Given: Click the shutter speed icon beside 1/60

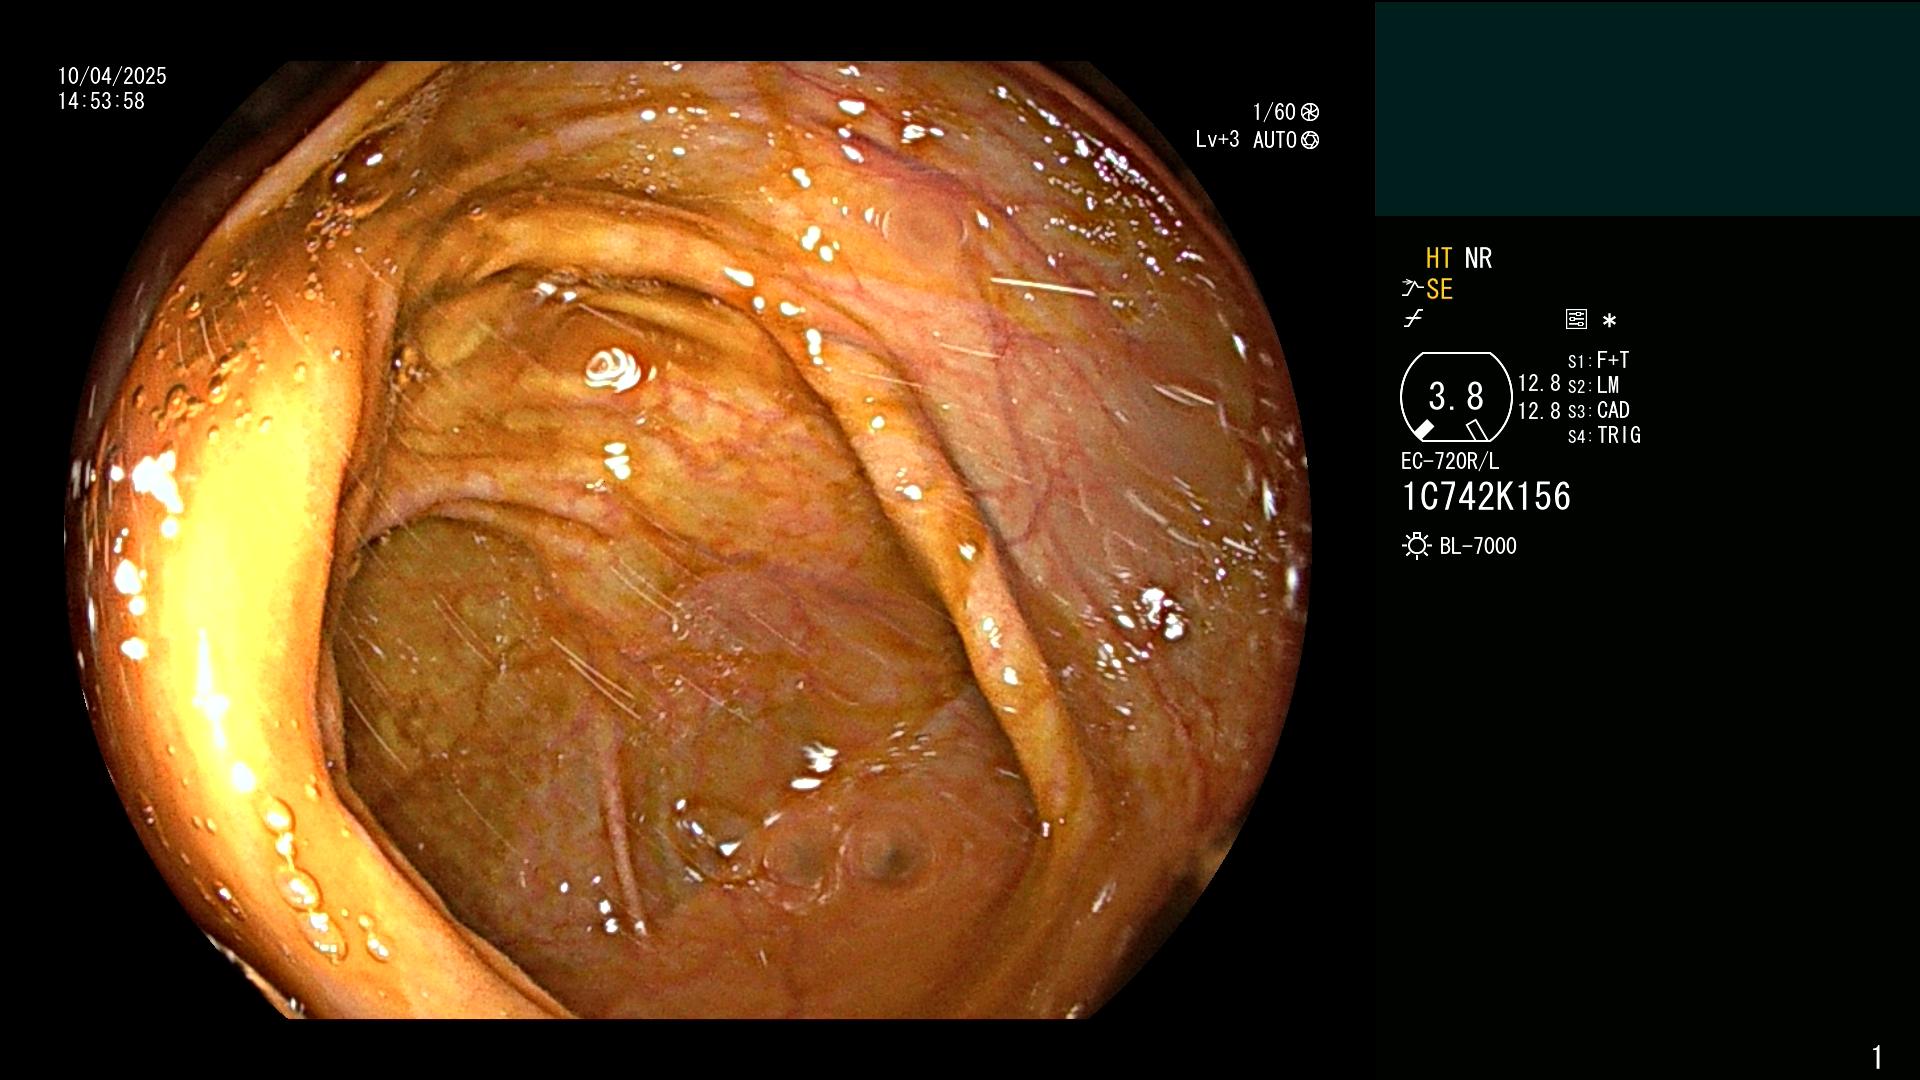Looking at the screenshot, I should pyautogui.click(x=1310, y=112).
